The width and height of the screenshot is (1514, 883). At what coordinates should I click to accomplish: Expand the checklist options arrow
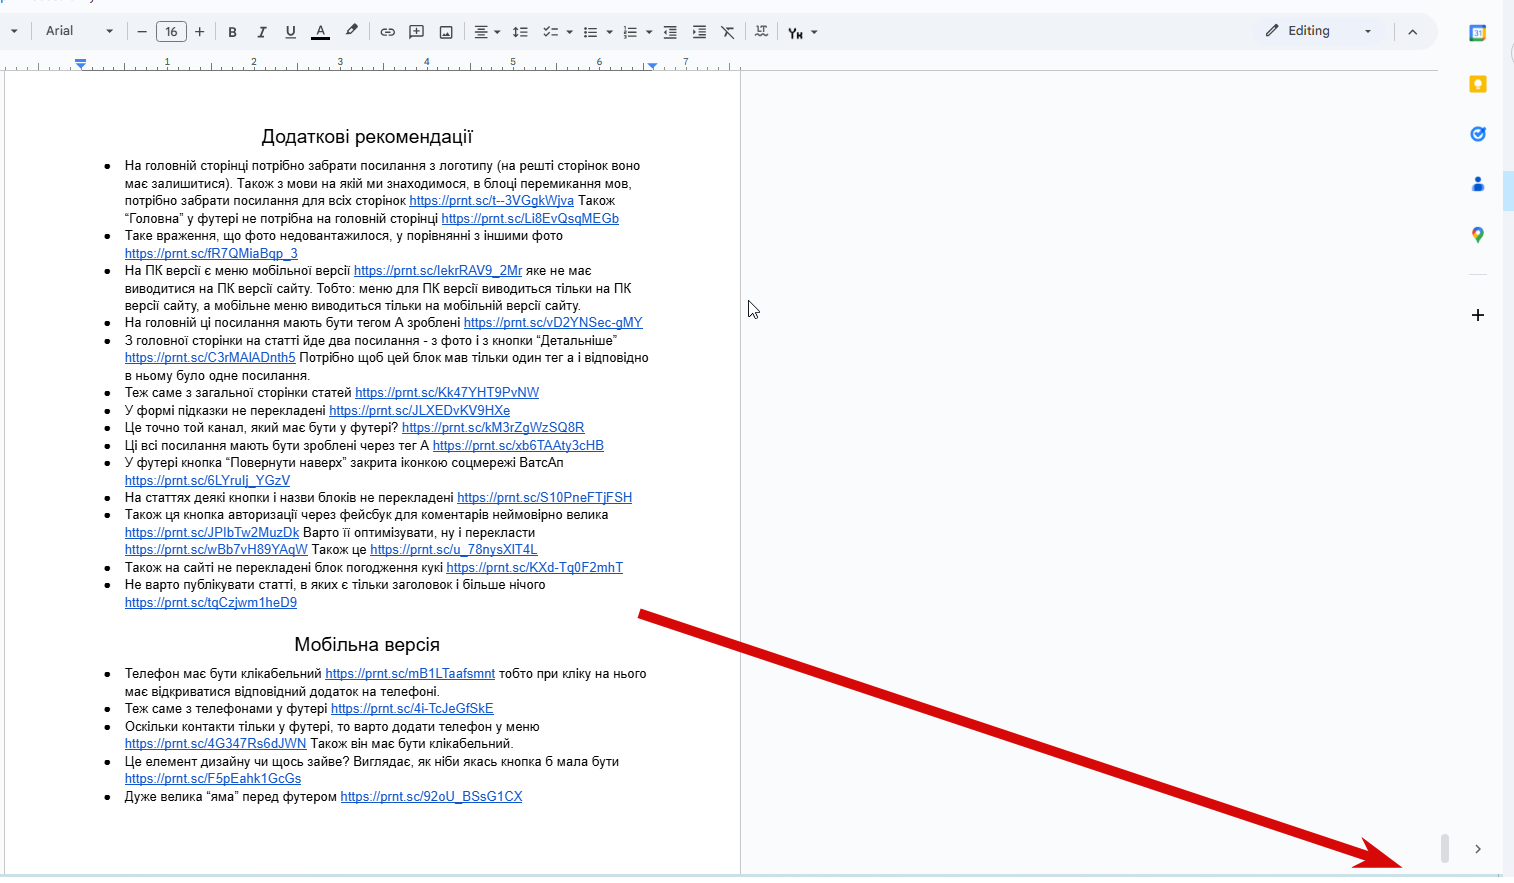pyautogui.click(x=570, y=32)
